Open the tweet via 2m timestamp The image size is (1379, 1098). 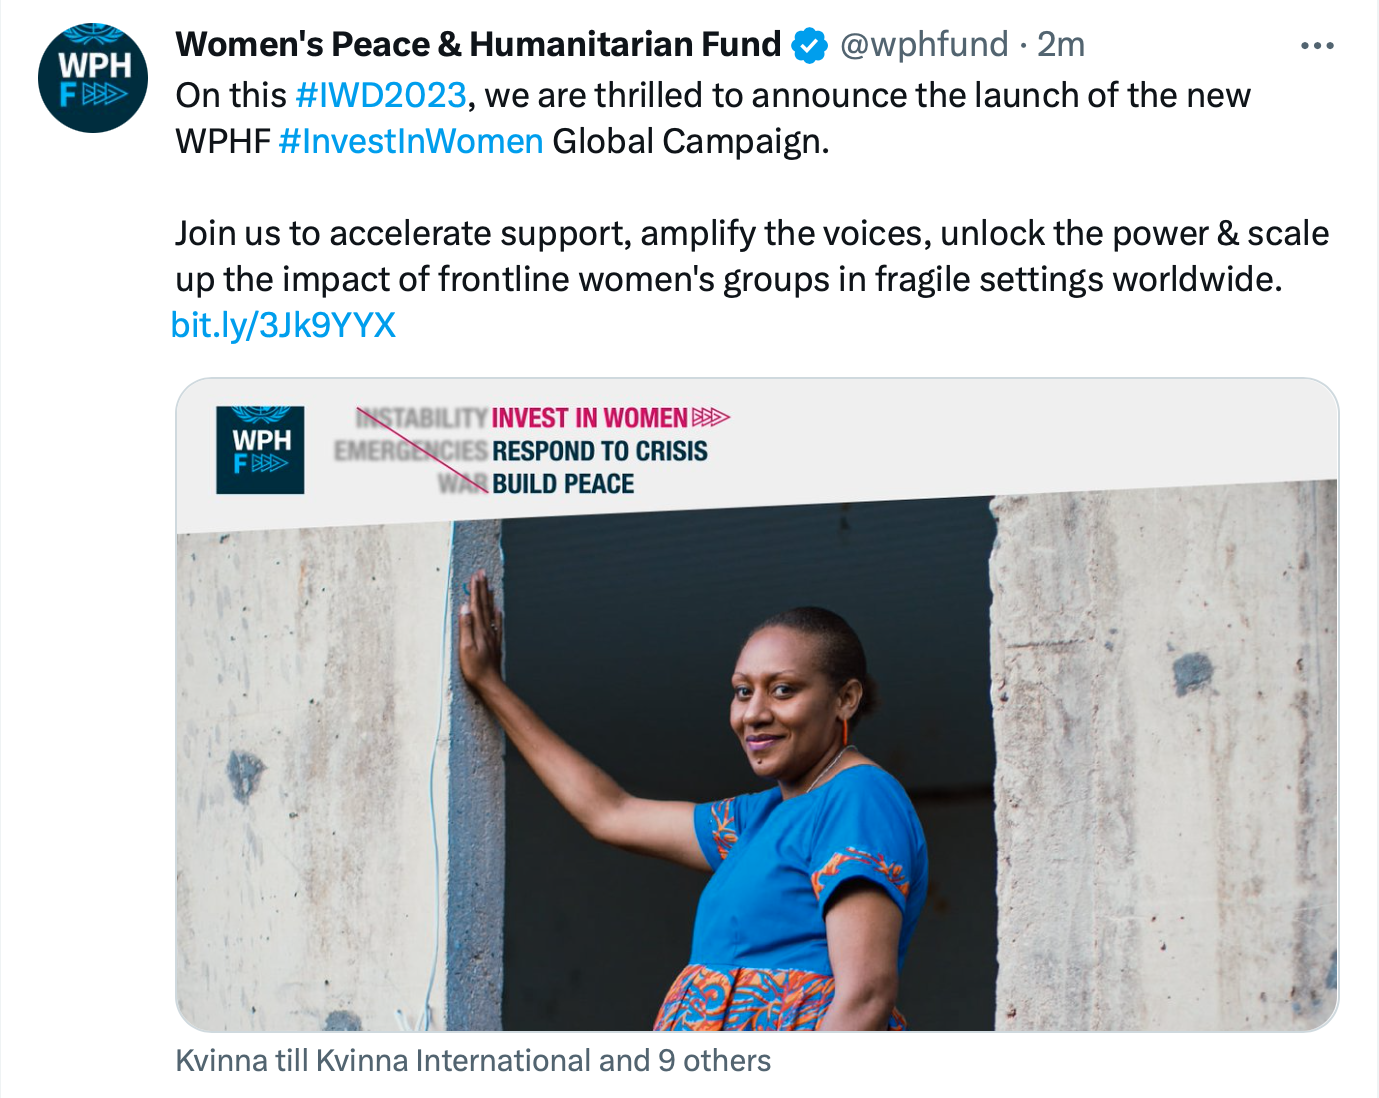pyautogui.click(x=1060, y=45)
